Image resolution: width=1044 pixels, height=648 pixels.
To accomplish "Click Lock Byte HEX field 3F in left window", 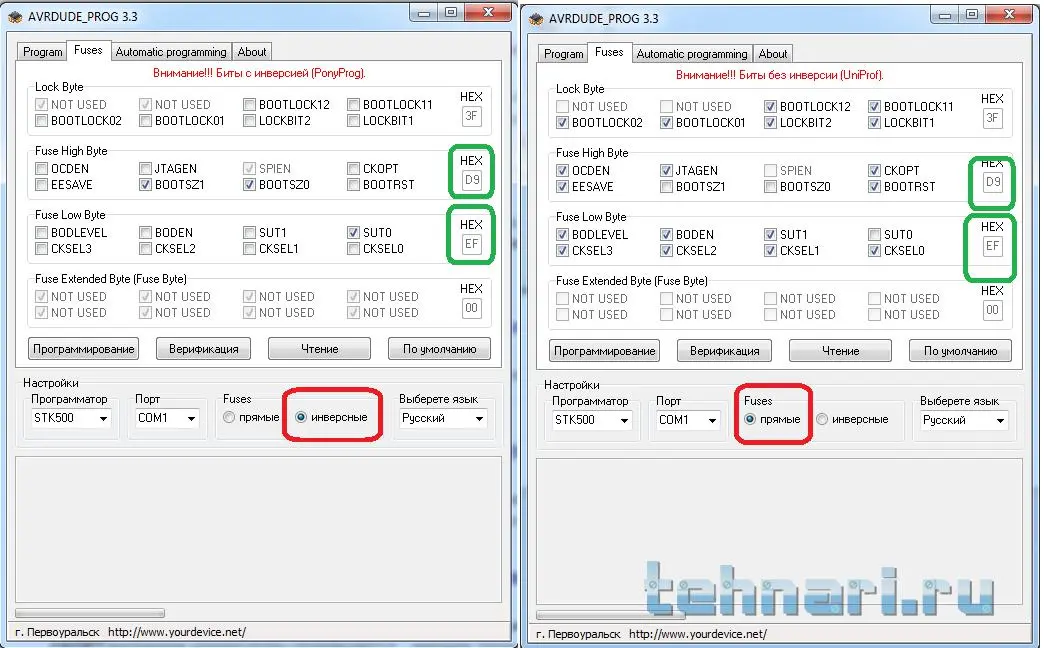I will (471, 116).
